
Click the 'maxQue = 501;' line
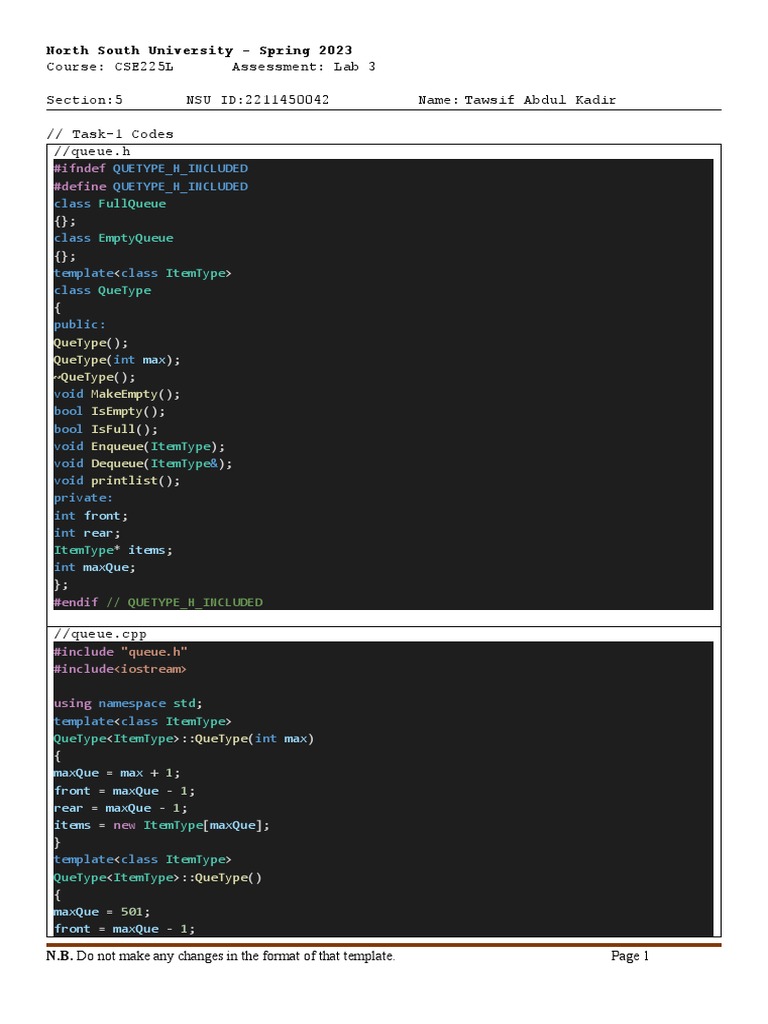102,912
